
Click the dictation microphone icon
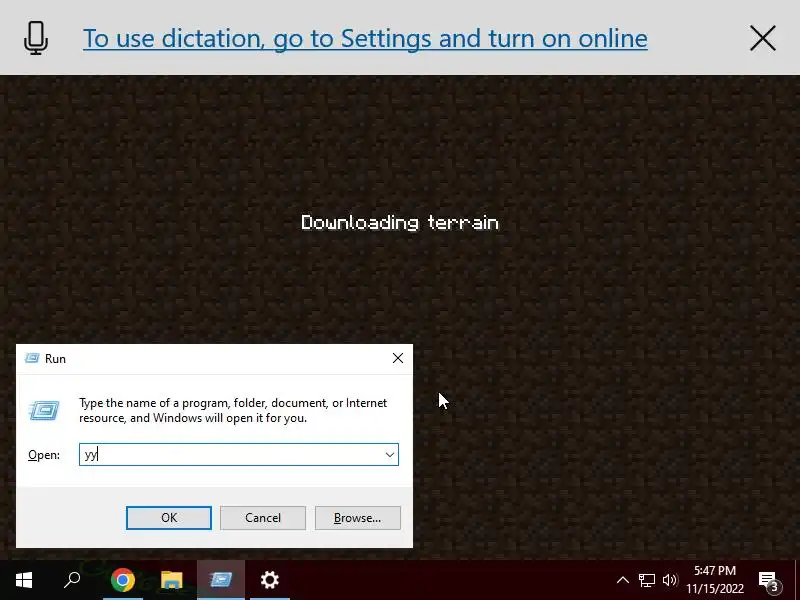point(36,38)
